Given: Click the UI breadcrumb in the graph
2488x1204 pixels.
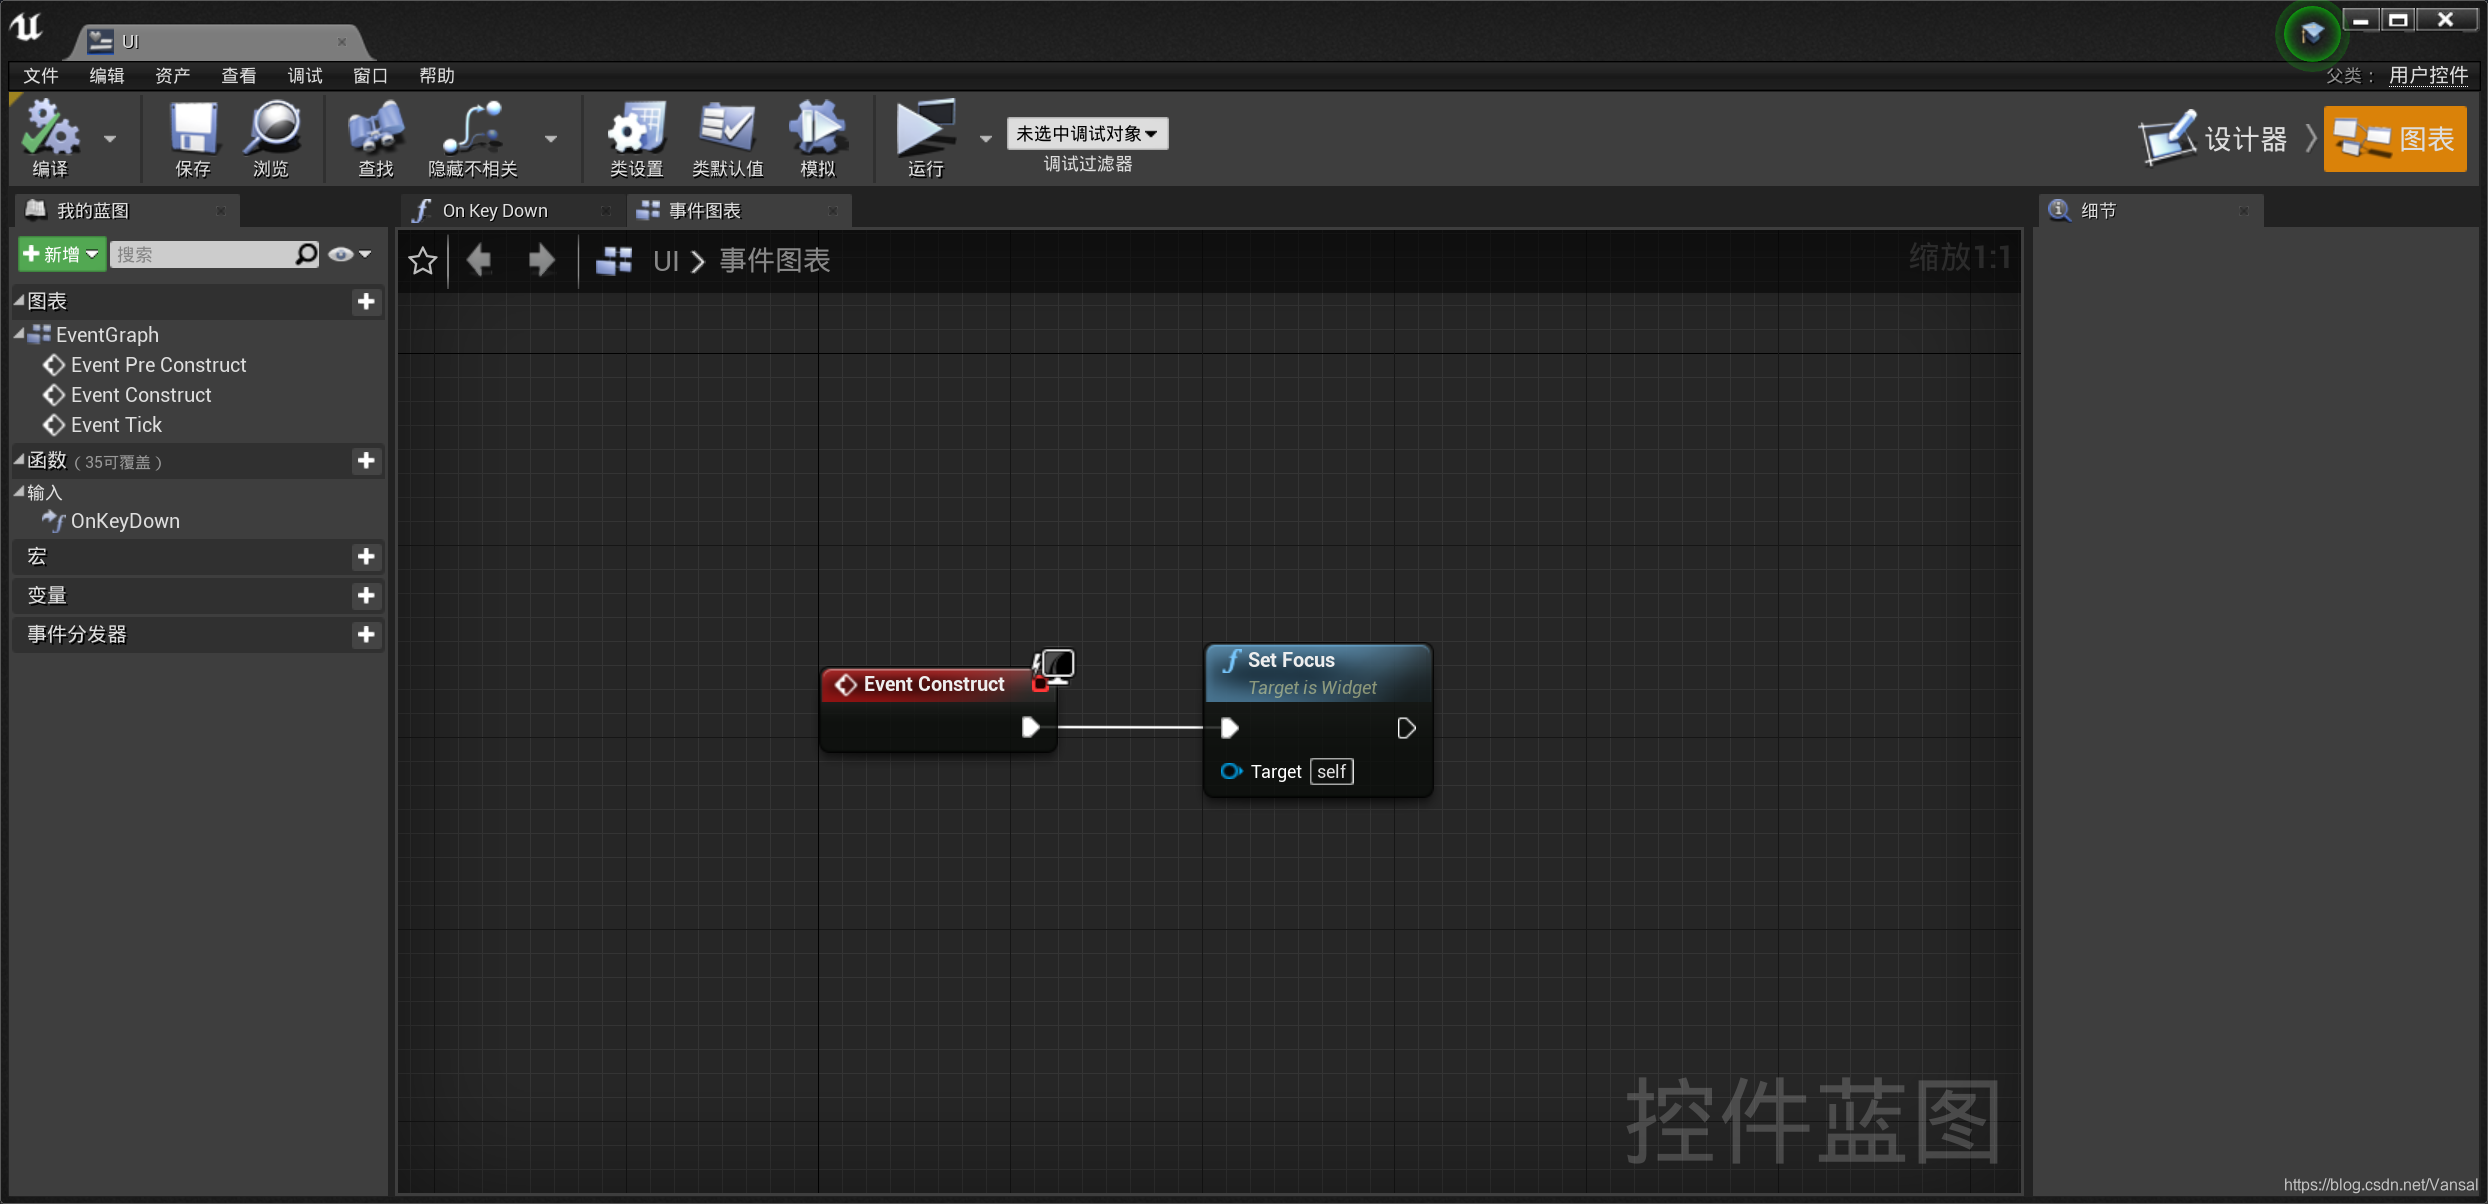Looking at the screenshot, I should click(666, 261).
